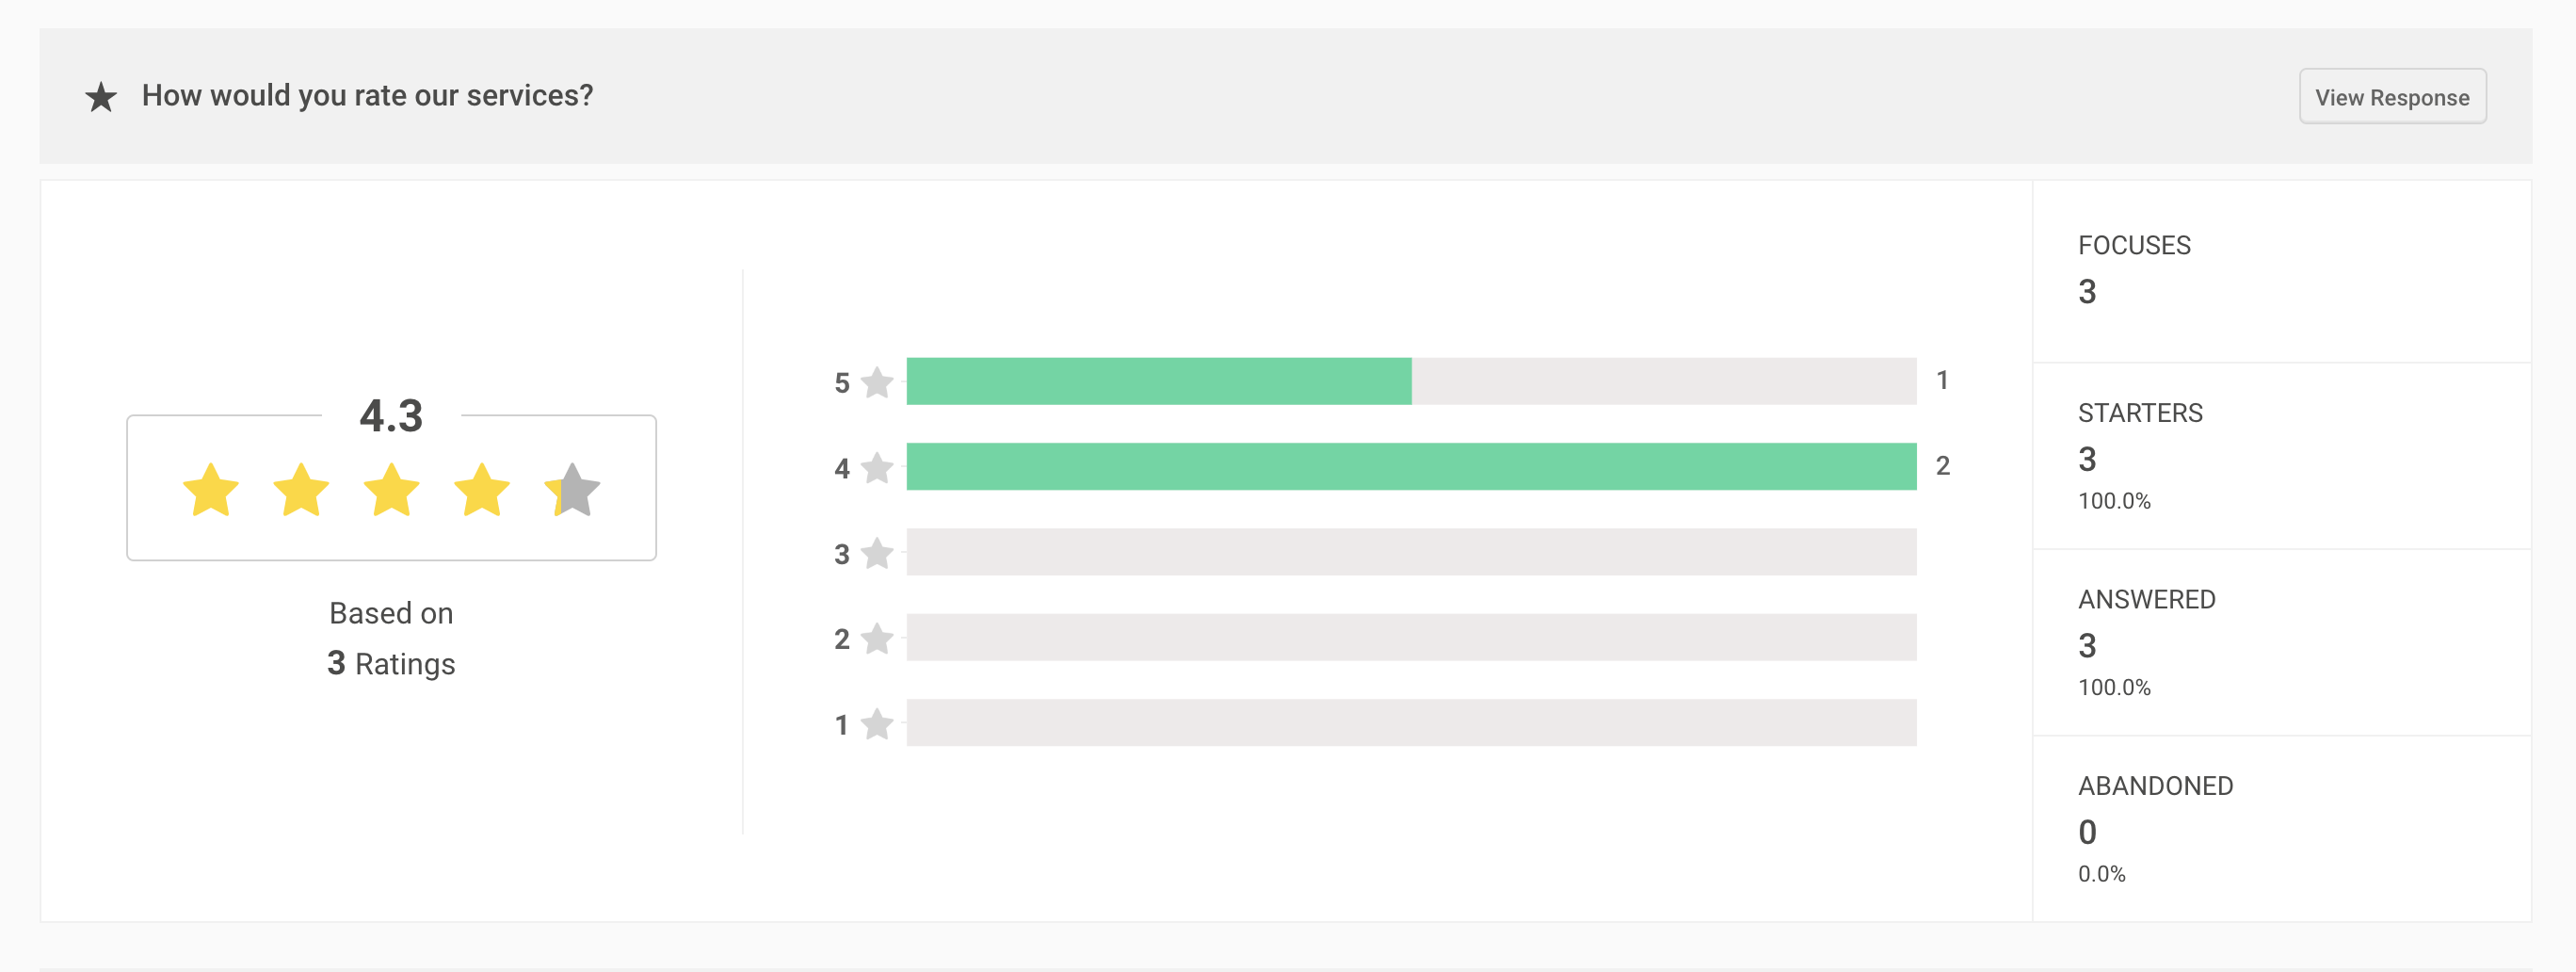Image resolution: width=2576 pixels, height=972 pixels.
Task: Click the green 5-star rating bar
Action: click(x=1159, y=381)
